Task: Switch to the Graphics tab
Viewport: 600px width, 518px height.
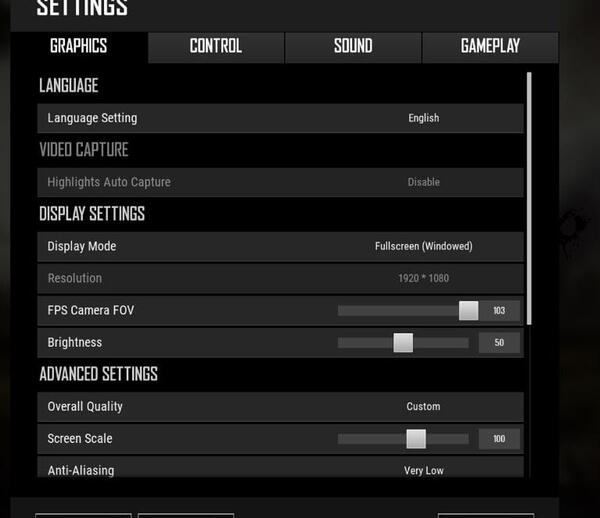Action: [79, 47]
